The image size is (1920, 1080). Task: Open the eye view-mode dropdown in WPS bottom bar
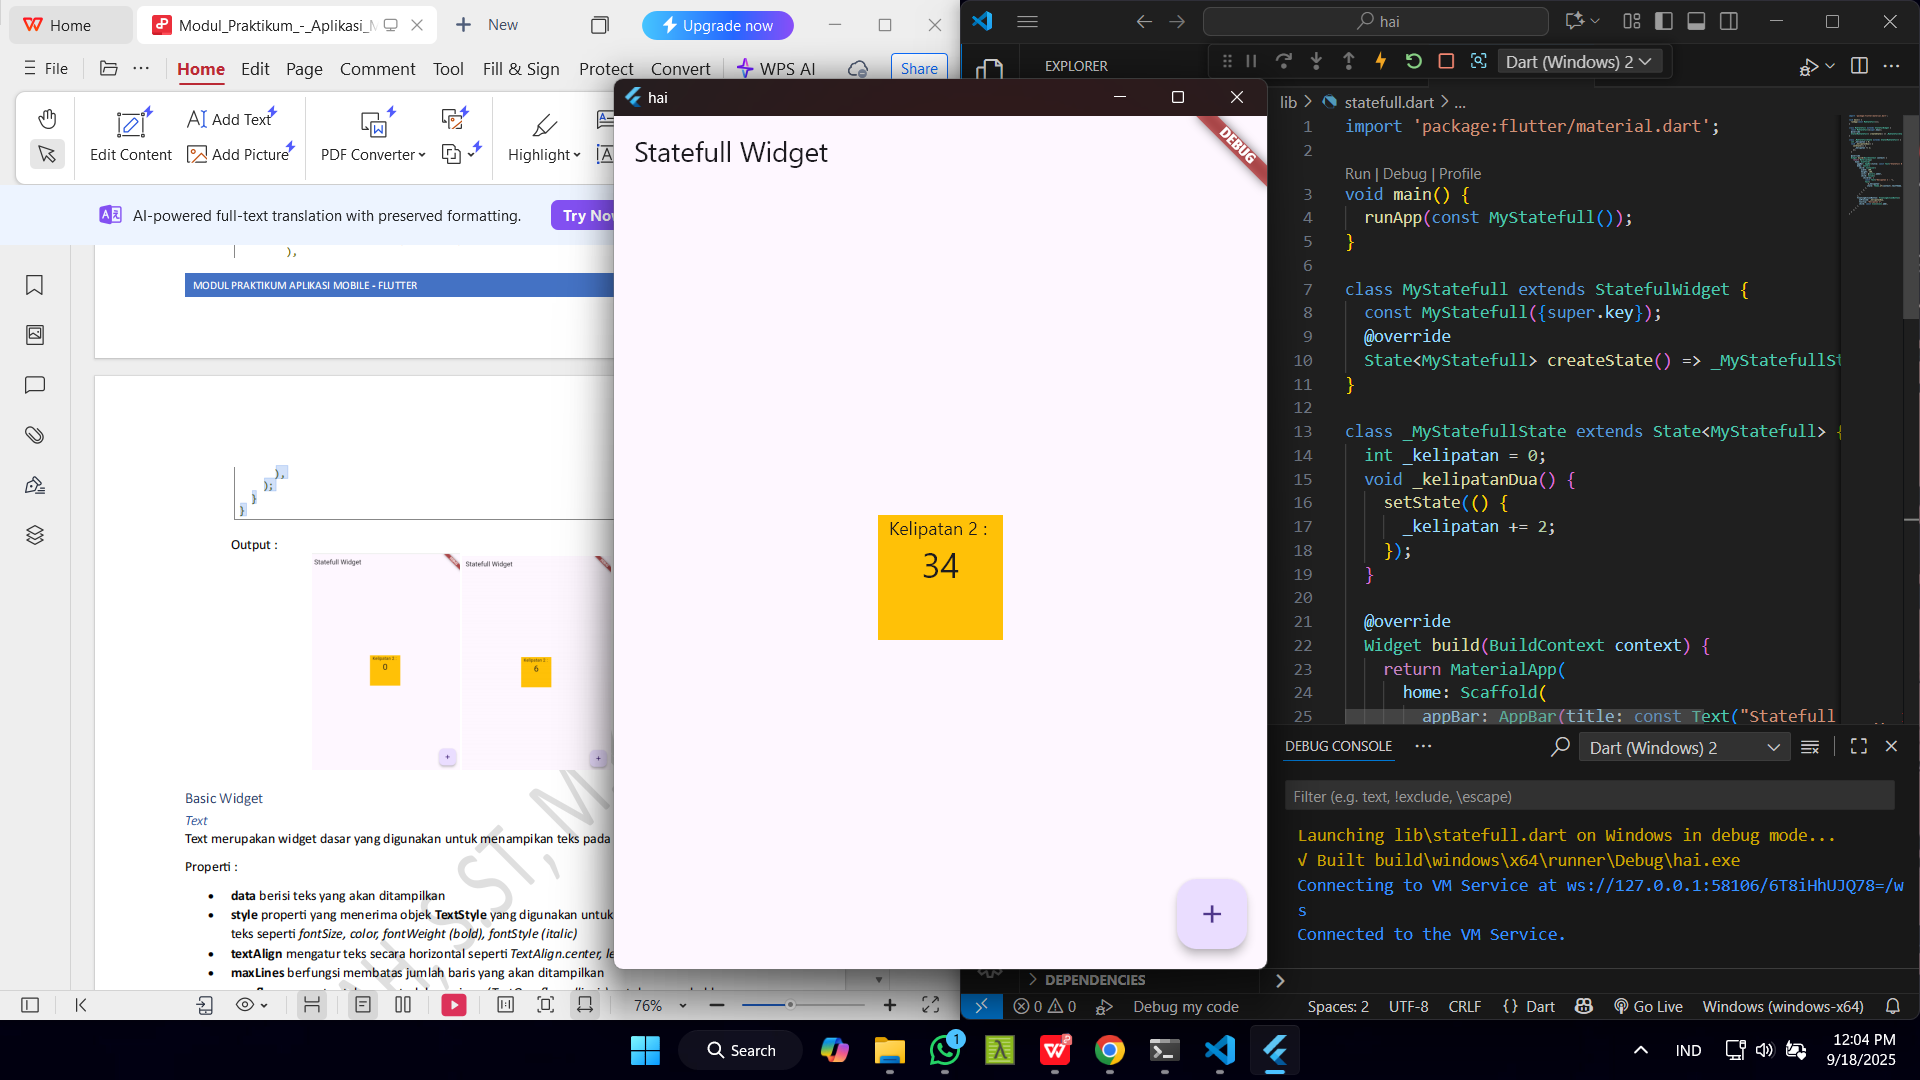point(252,1005)
